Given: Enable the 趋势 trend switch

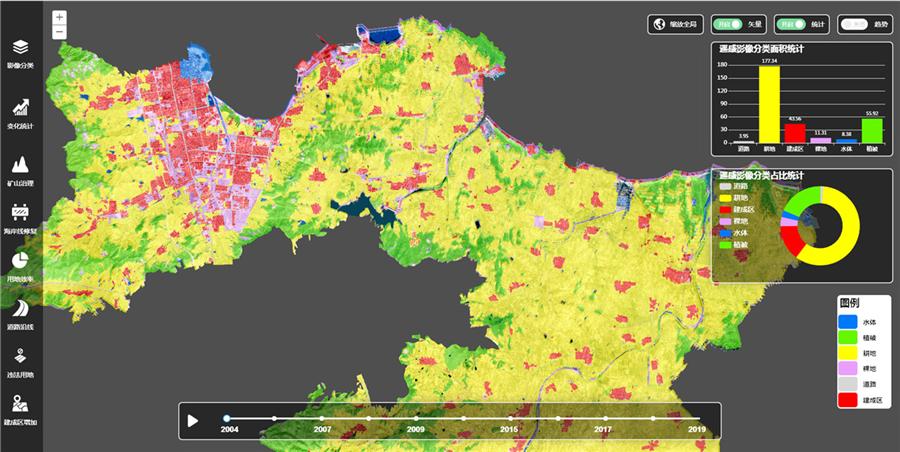Looking at the screenshot, I should point(852,24).
